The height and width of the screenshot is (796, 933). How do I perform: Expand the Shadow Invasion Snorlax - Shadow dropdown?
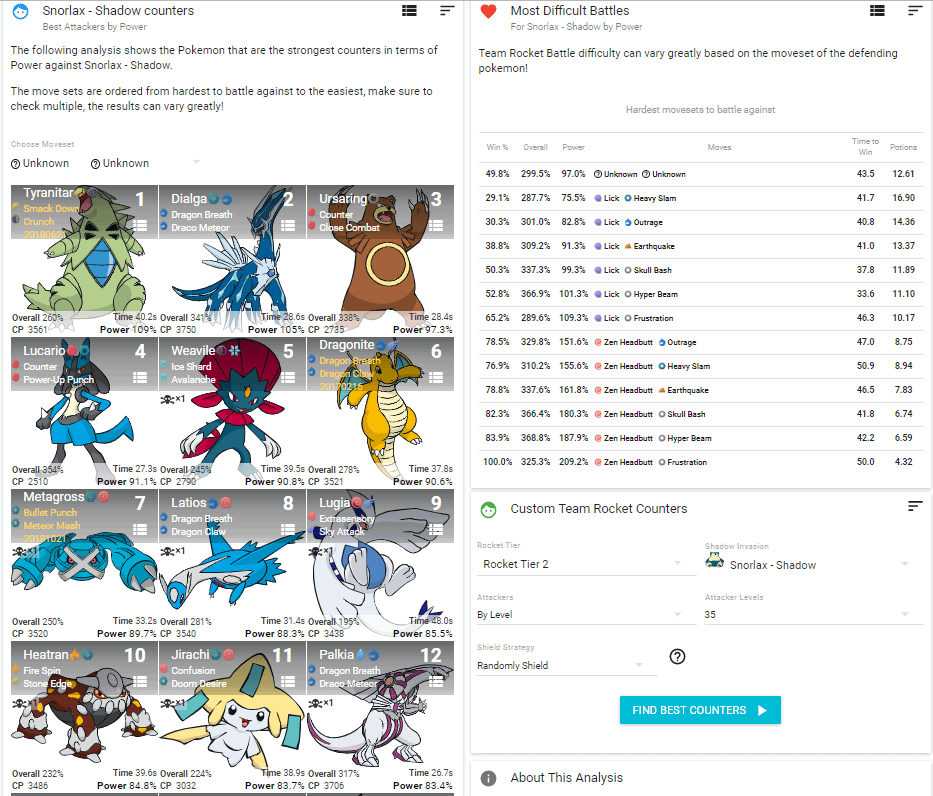(x=814, y=564)
